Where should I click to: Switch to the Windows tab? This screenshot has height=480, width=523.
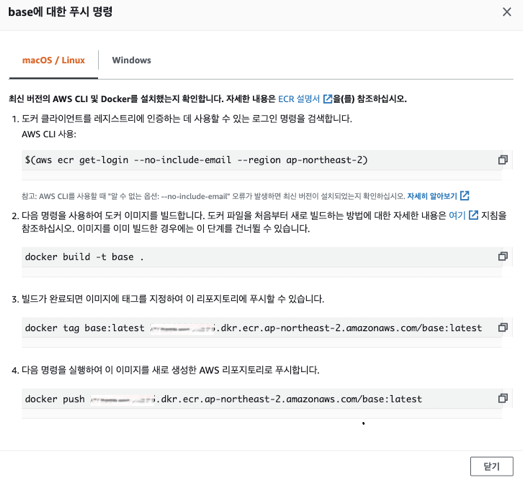coord(131,60)
